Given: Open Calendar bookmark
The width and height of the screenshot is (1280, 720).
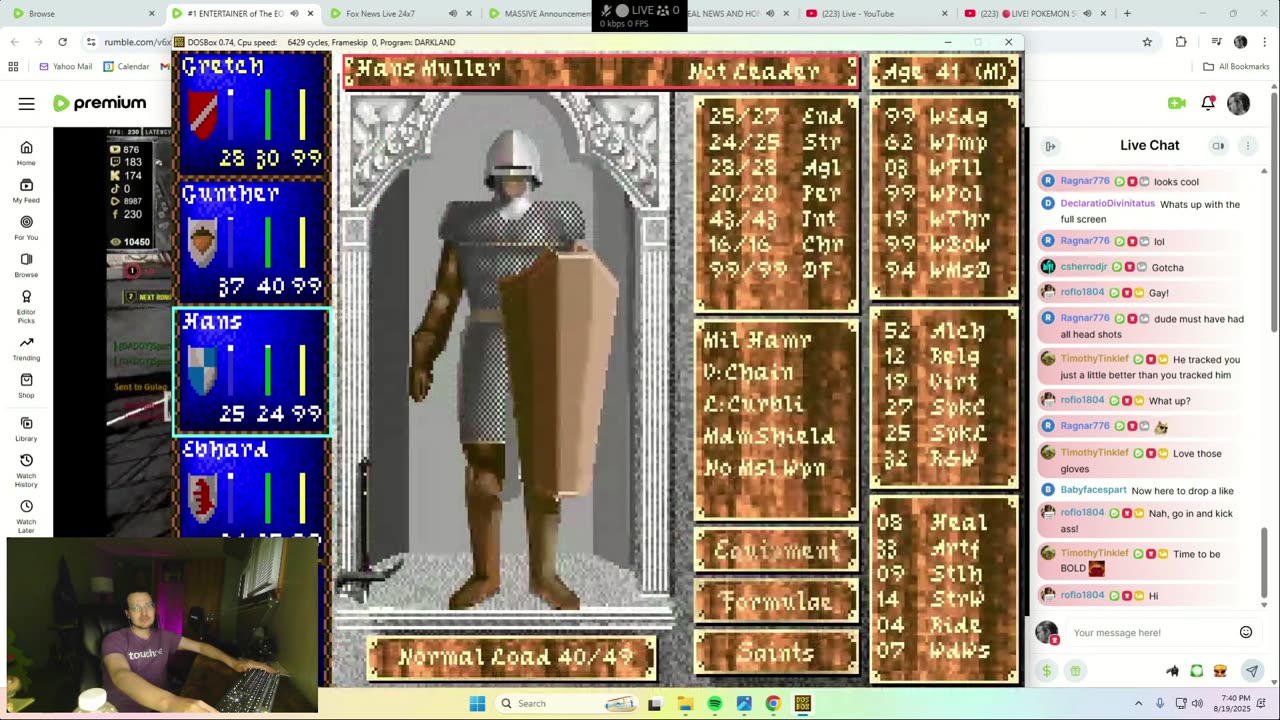Looking at the screenshot, I should point(125,66).
